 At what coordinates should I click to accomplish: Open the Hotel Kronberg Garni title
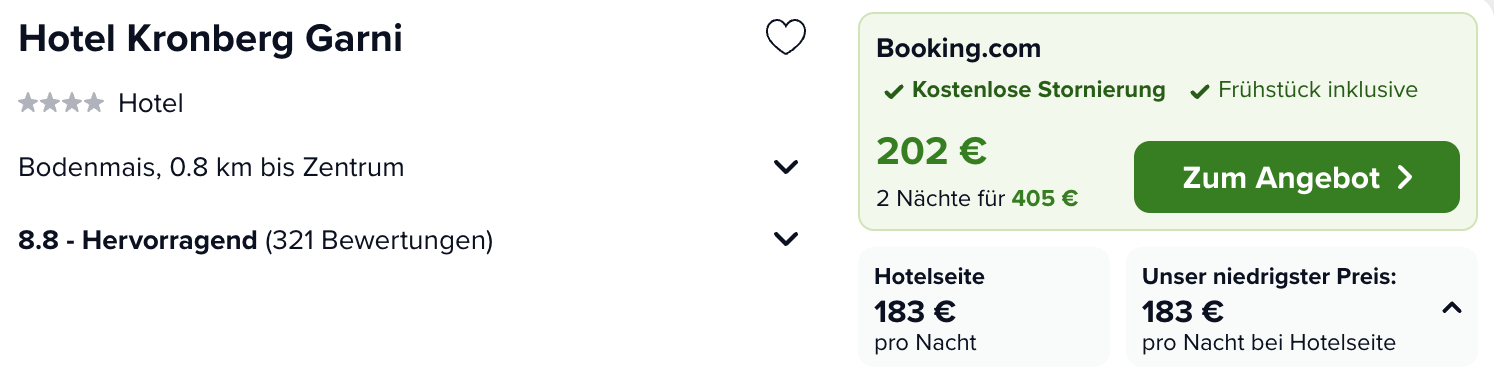pos(211,38)
